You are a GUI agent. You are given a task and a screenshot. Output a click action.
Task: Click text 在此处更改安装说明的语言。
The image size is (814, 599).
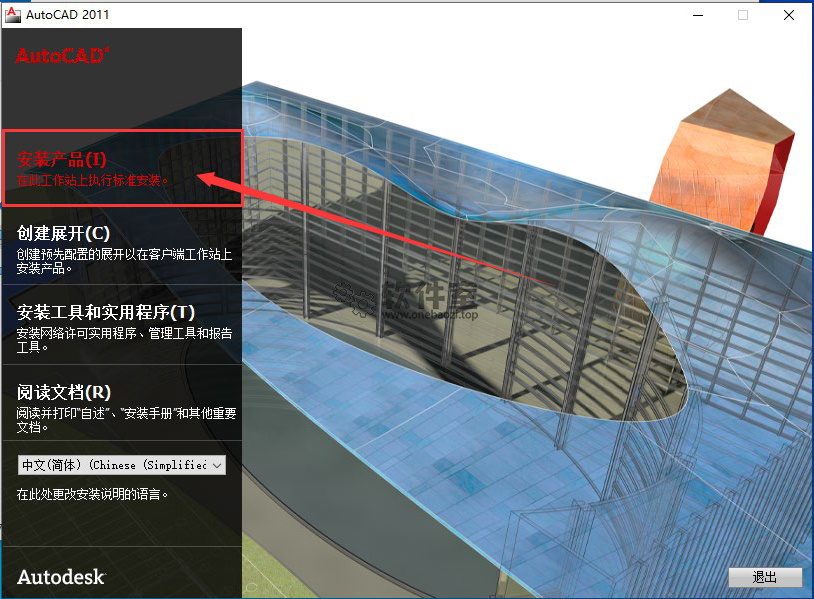coord(92,494)
